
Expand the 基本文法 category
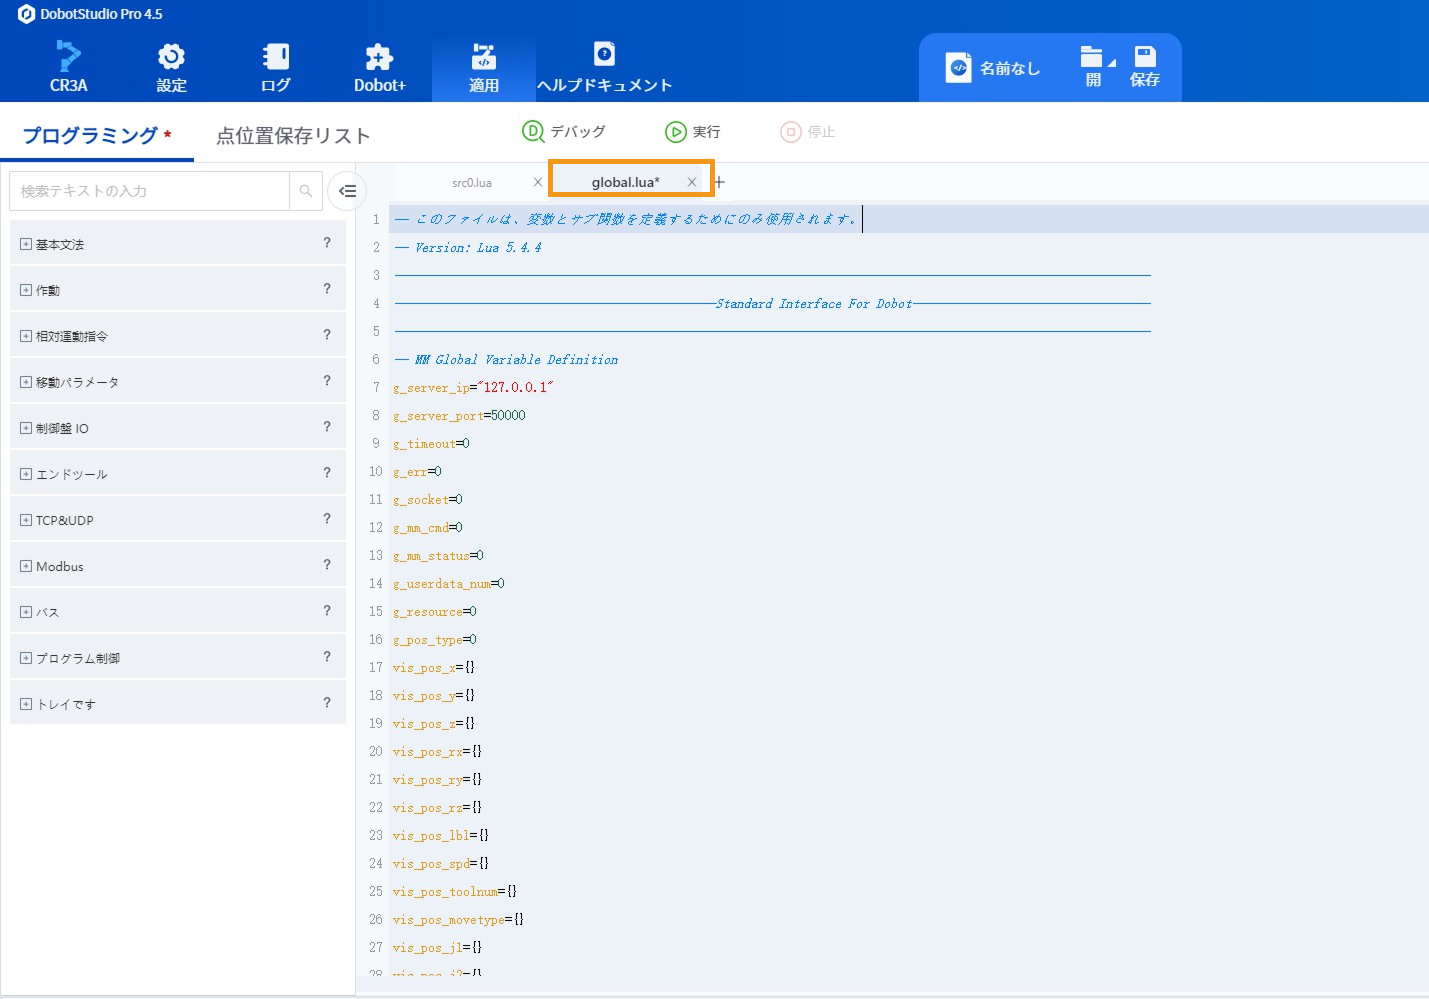[26, 244]
